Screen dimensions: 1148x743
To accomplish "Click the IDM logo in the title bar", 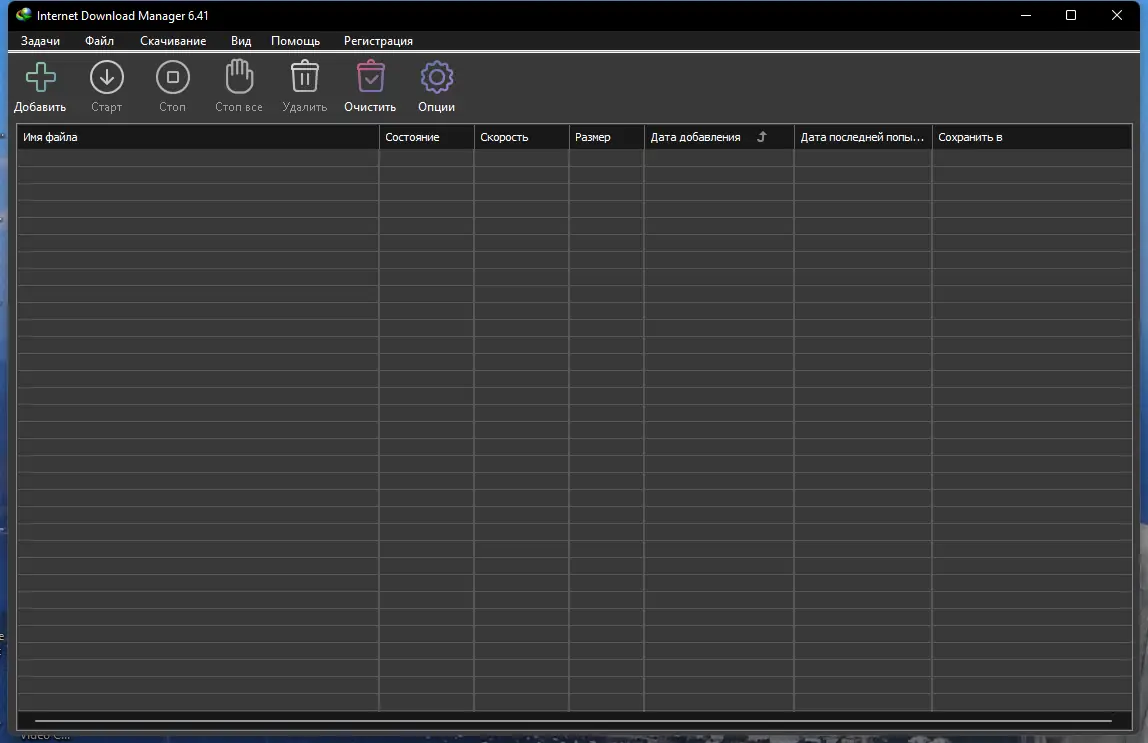I will point(23,15).
